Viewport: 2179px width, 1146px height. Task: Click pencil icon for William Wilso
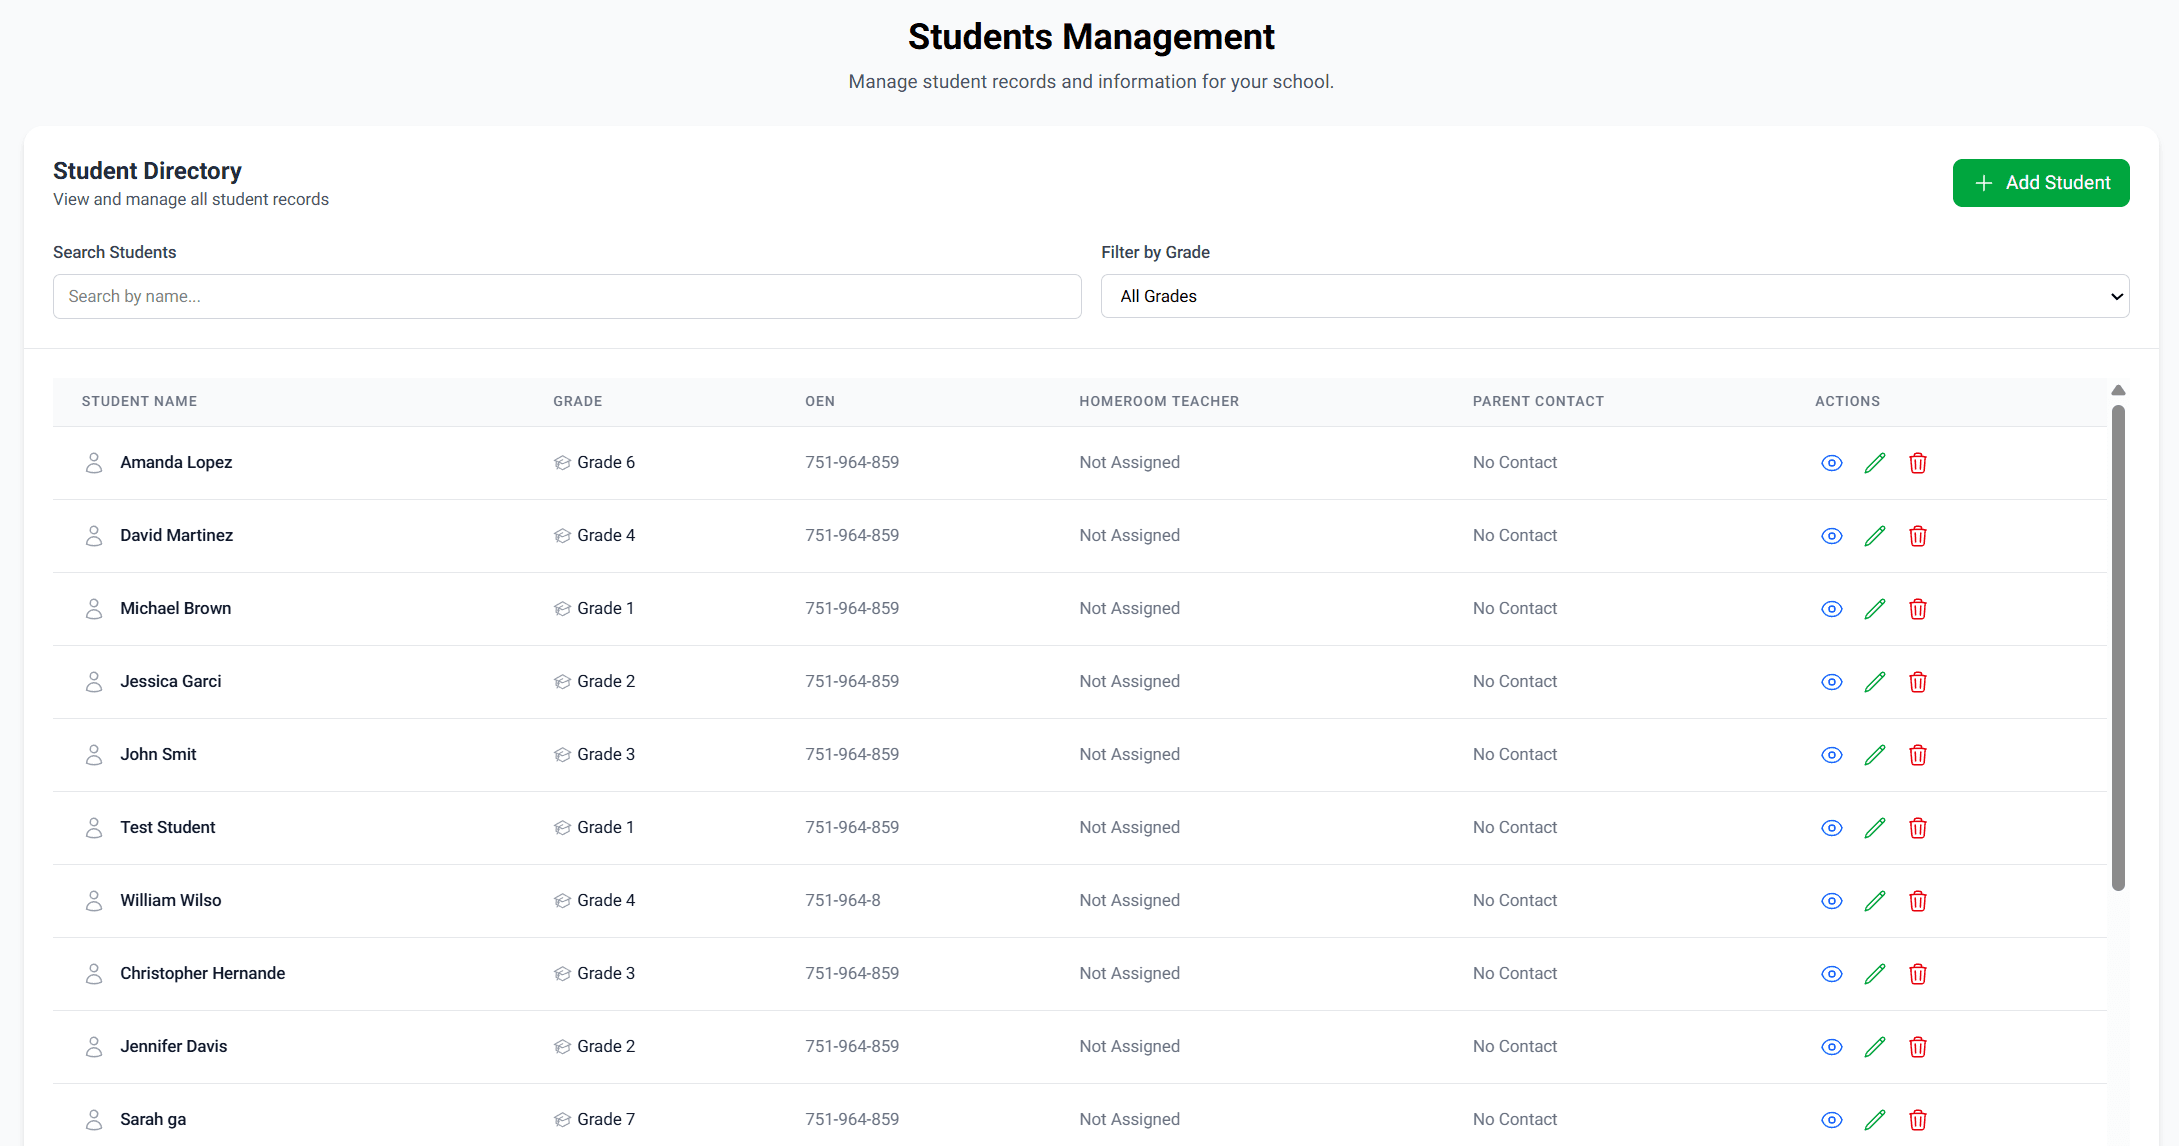tap(1875, 901)
